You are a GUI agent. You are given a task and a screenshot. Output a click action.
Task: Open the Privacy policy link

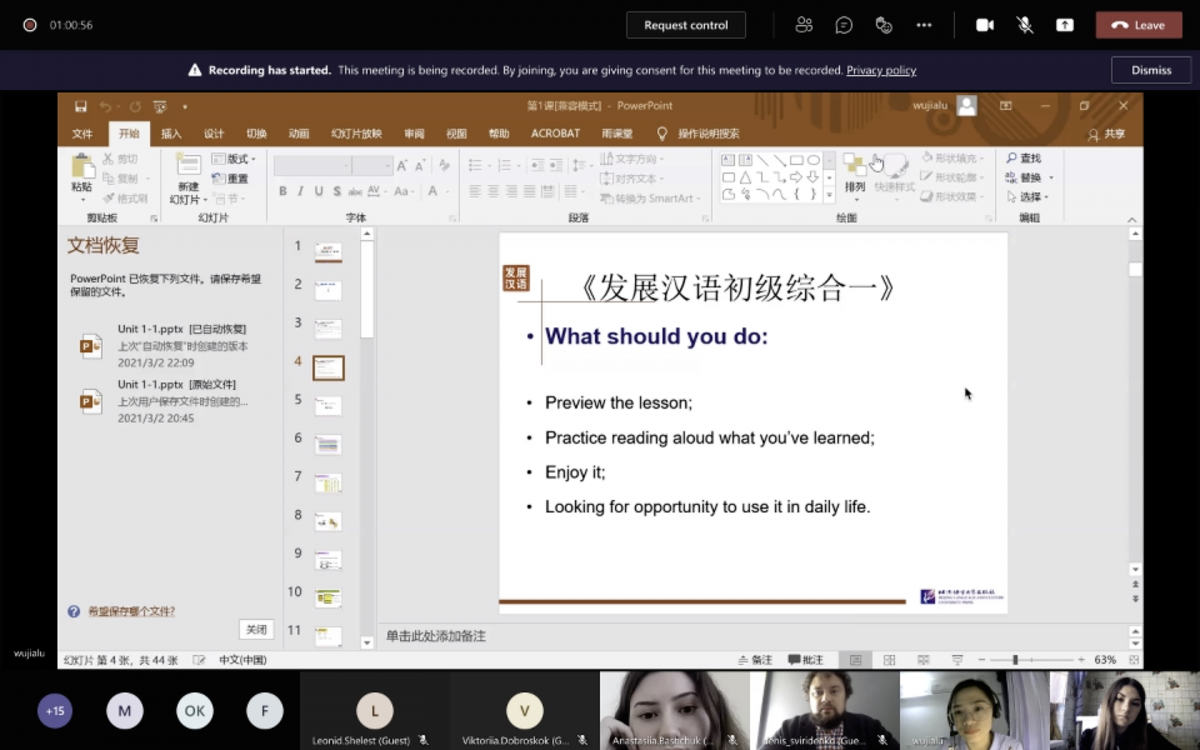tap(881, 70)
